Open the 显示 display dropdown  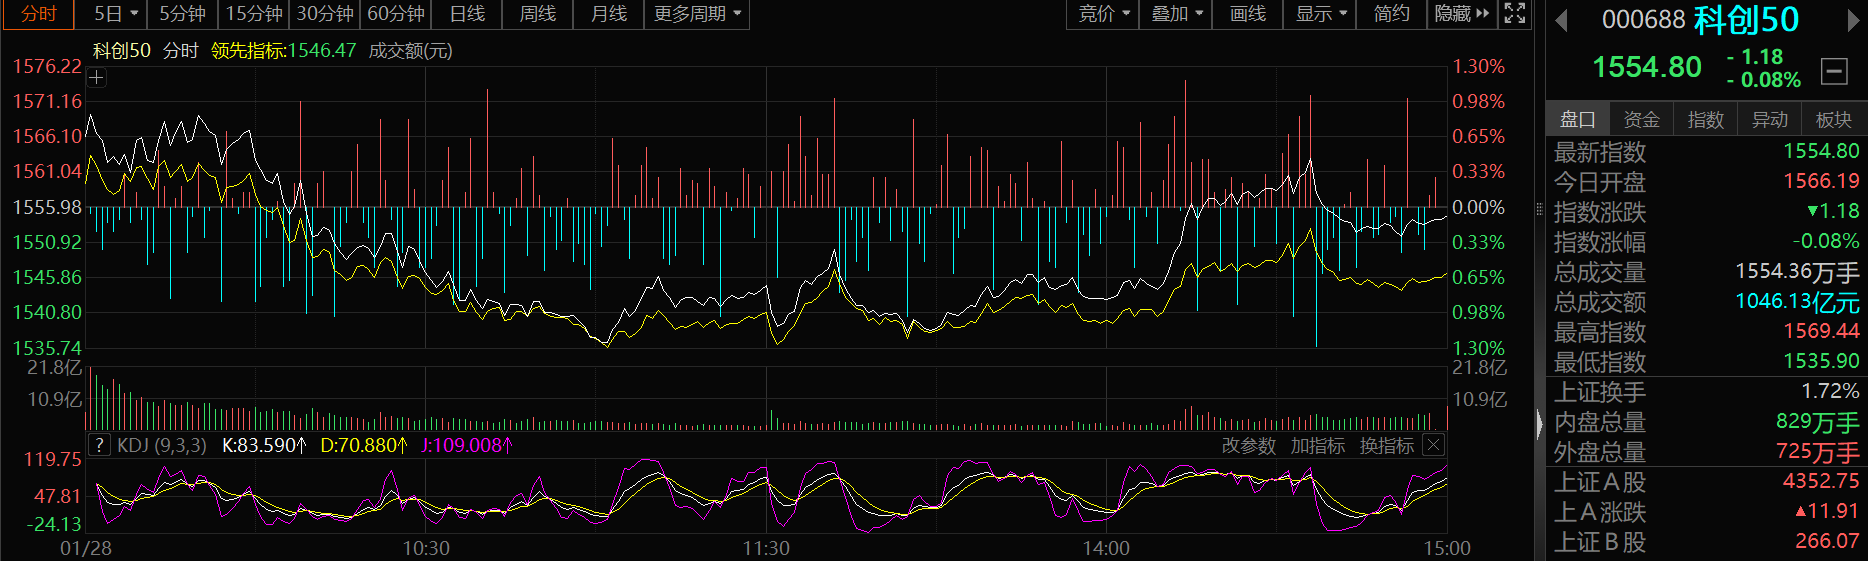1321,14
